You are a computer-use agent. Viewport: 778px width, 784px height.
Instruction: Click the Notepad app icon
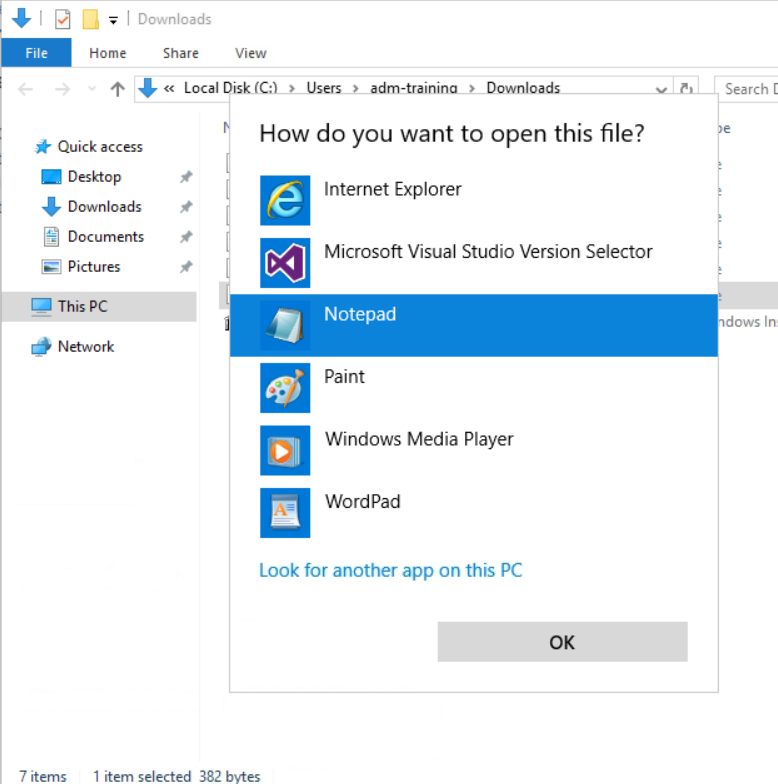click(285, 325)
